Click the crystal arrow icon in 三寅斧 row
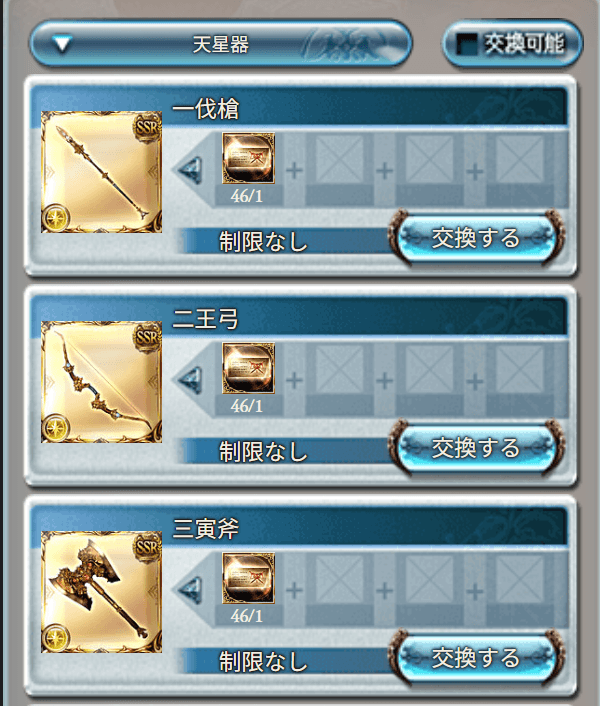 190,590
